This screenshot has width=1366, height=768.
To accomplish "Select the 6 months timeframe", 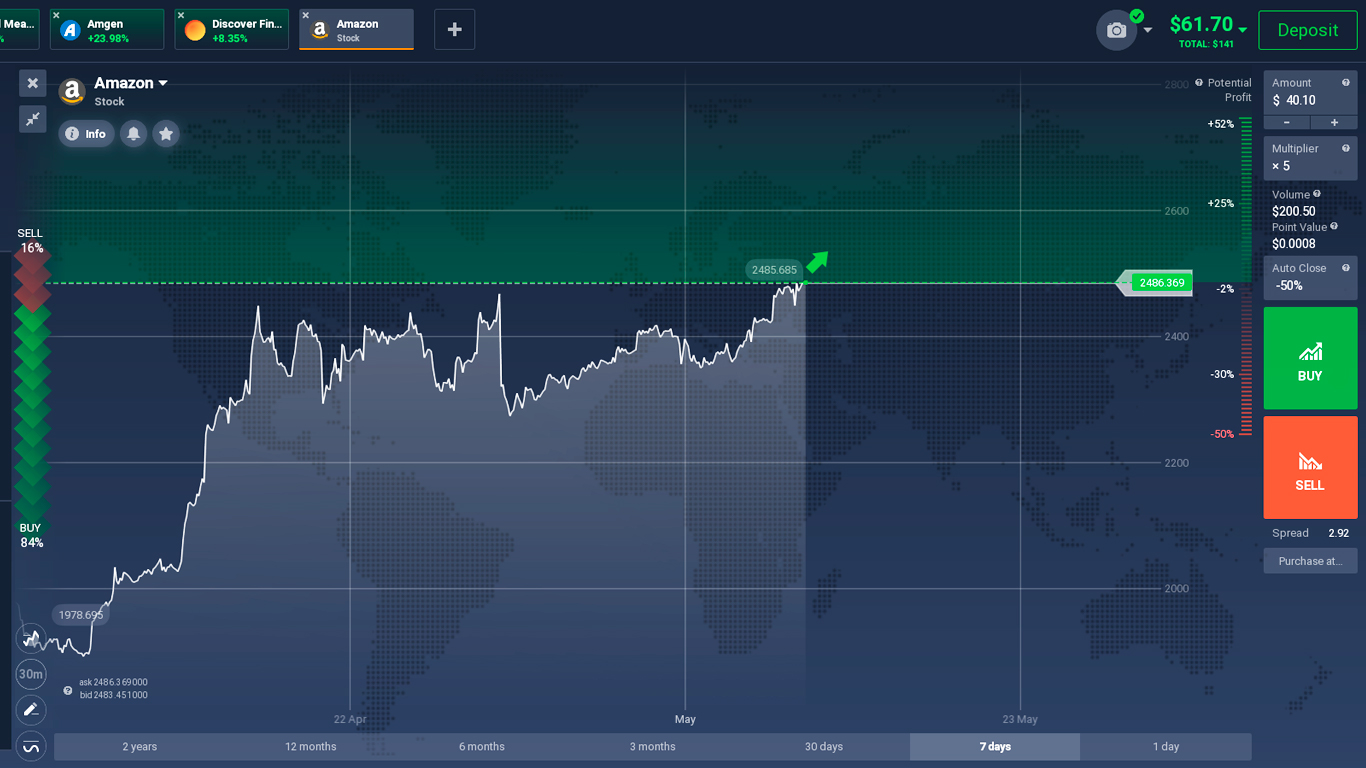I will [x=482, y=747].
